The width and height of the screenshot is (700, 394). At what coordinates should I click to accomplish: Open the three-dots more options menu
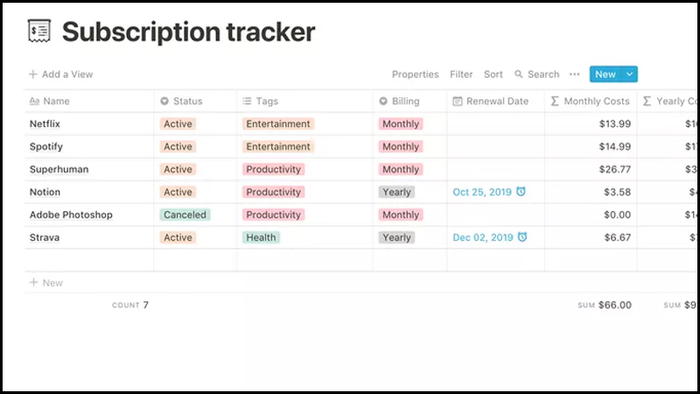pos(575,74)
